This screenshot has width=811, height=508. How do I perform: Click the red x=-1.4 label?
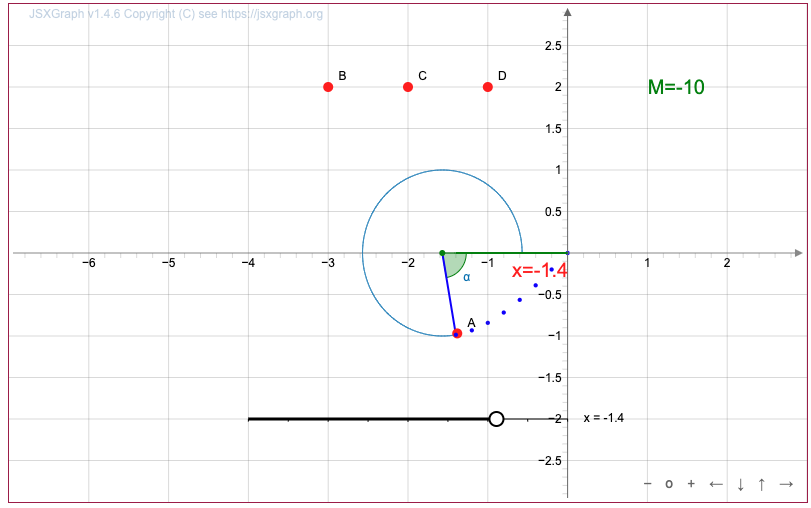(x=539, y=271)
